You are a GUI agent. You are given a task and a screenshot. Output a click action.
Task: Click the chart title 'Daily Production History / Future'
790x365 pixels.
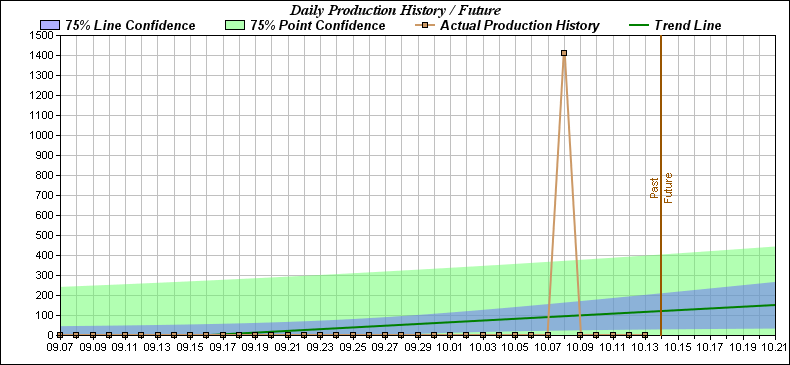[x=395, y=10]
